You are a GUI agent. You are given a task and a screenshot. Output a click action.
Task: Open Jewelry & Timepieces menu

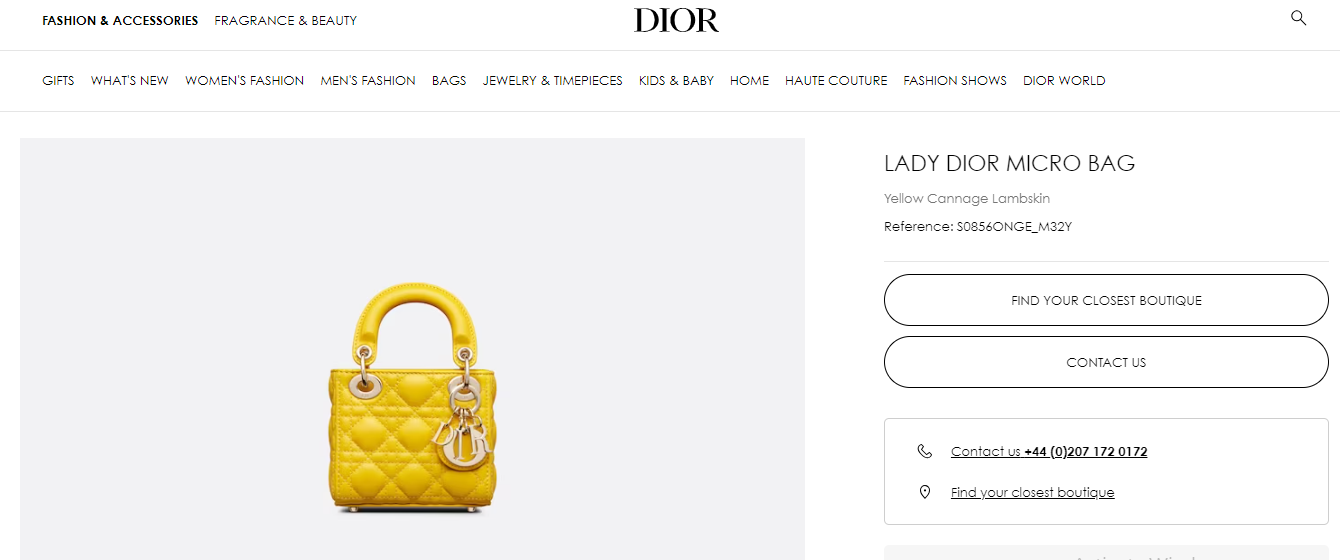[x=553, y=81]
